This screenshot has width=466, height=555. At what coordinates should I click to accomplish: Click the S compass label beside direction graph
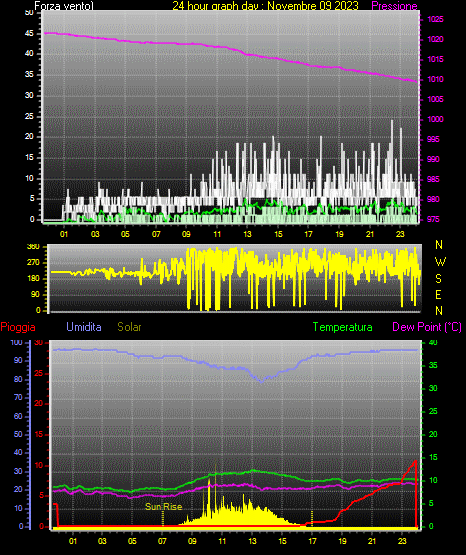pyautogui.click(x=438, y=279)
